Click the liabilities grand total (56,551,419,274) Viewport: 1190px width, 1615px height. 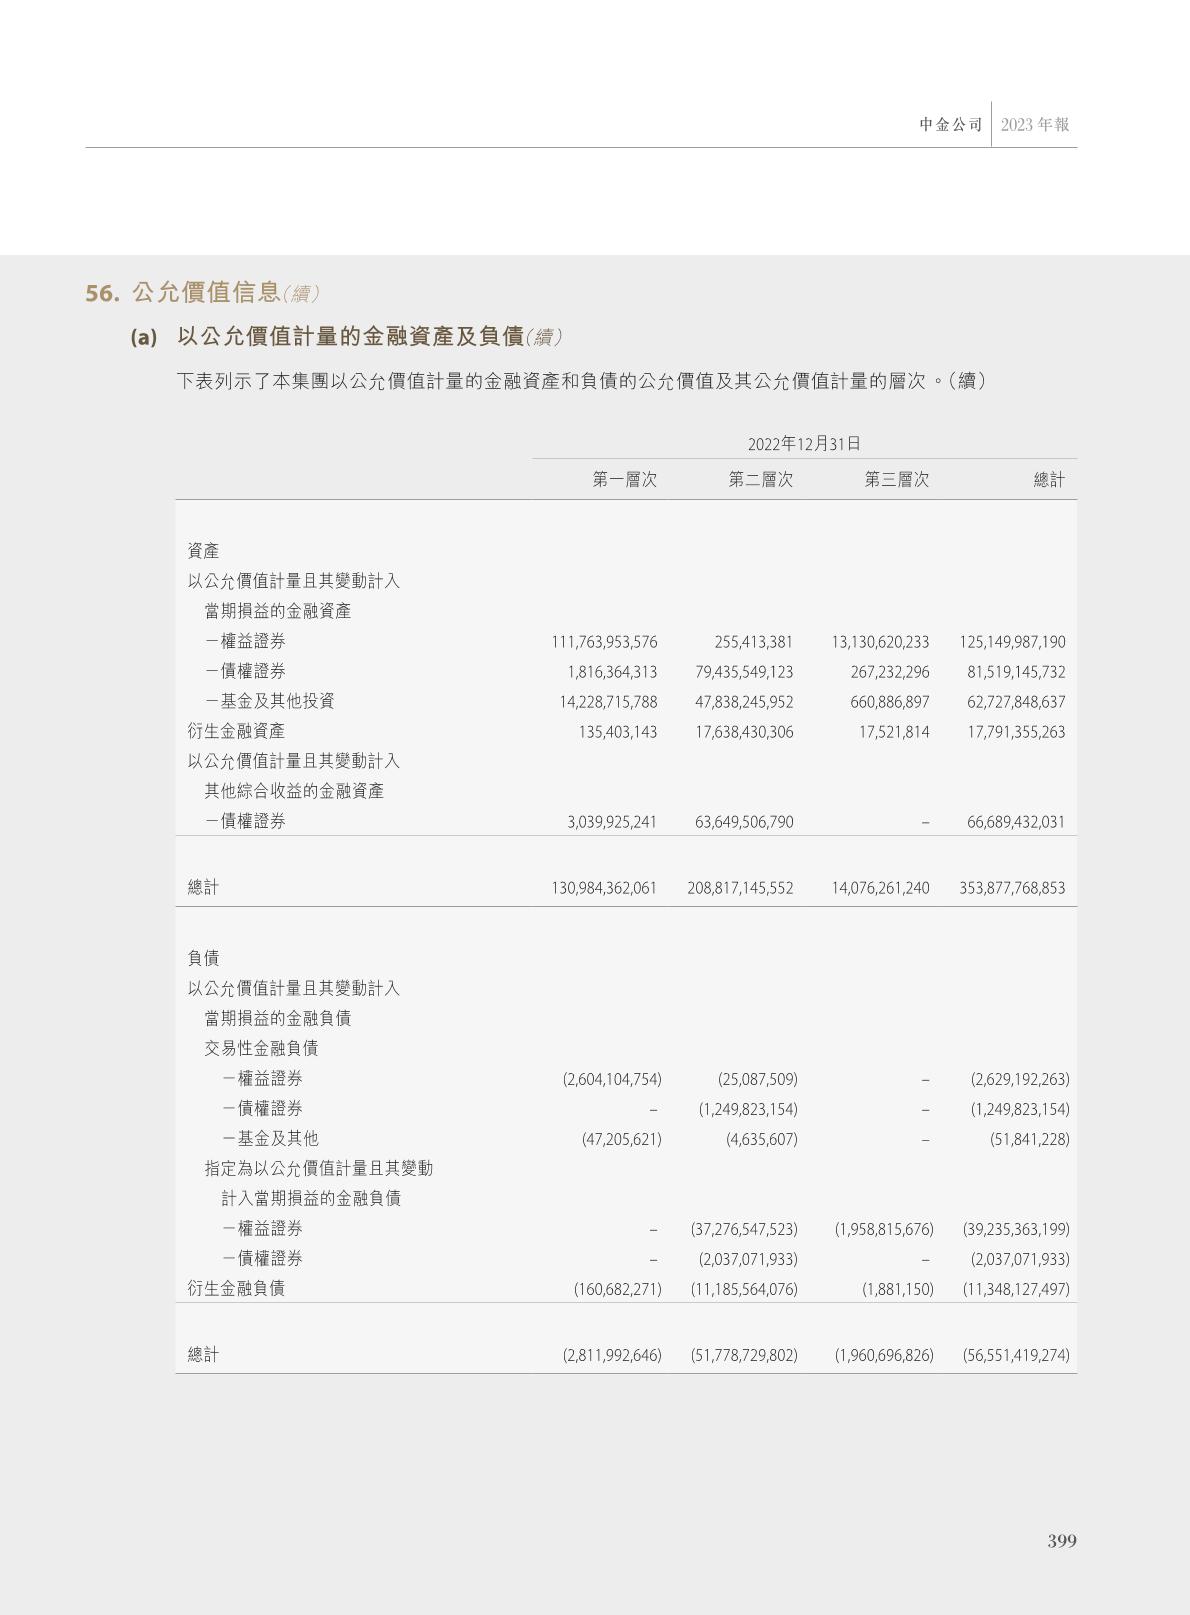[1016, 1356]
